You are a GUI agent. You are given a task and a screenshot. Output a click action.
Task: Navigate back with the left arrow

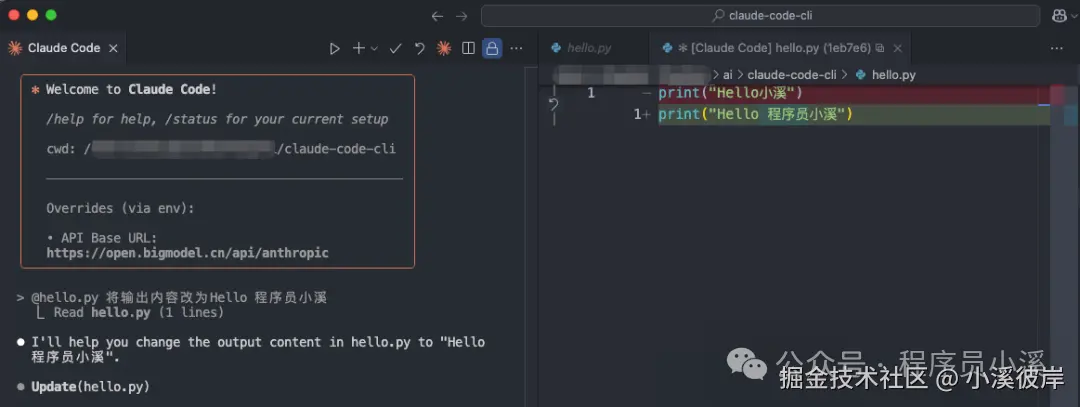(x=437, y=16)
